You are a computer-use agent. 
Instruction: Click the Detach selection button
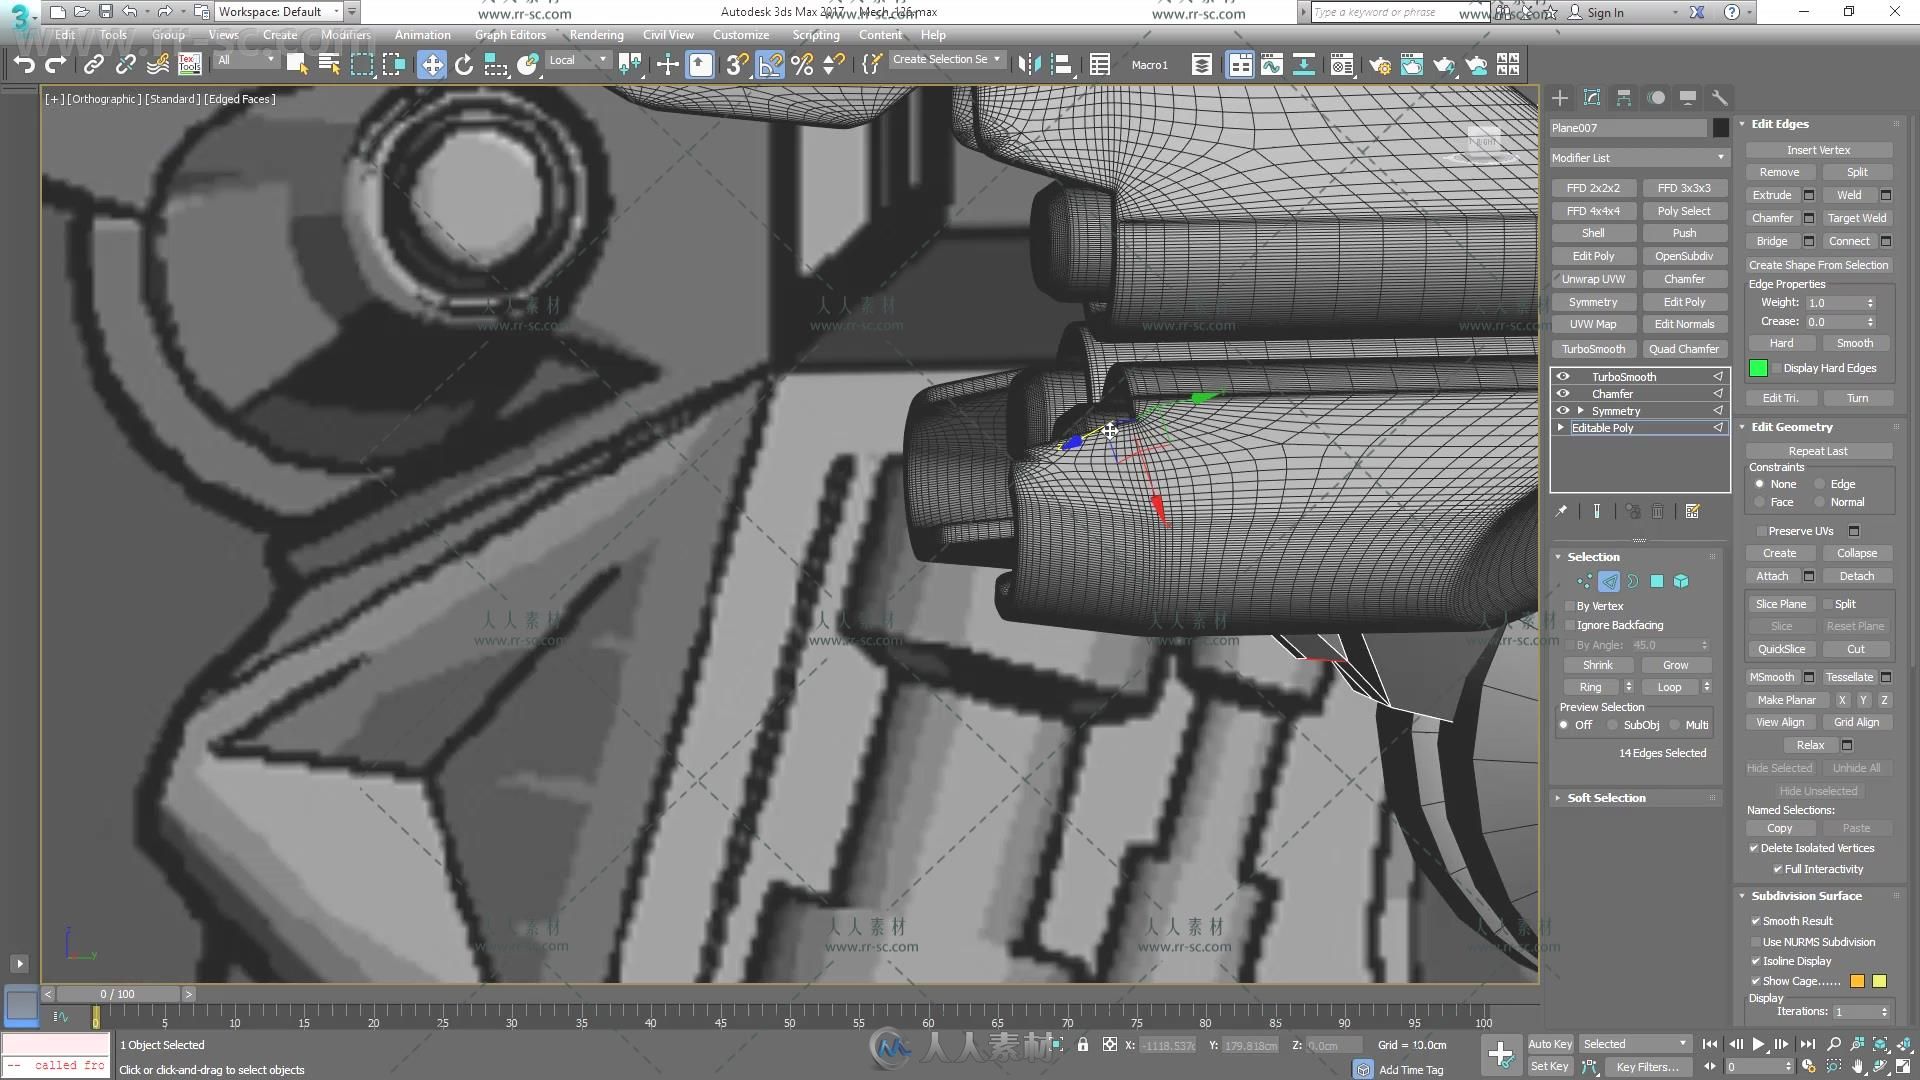(1855, 575)
